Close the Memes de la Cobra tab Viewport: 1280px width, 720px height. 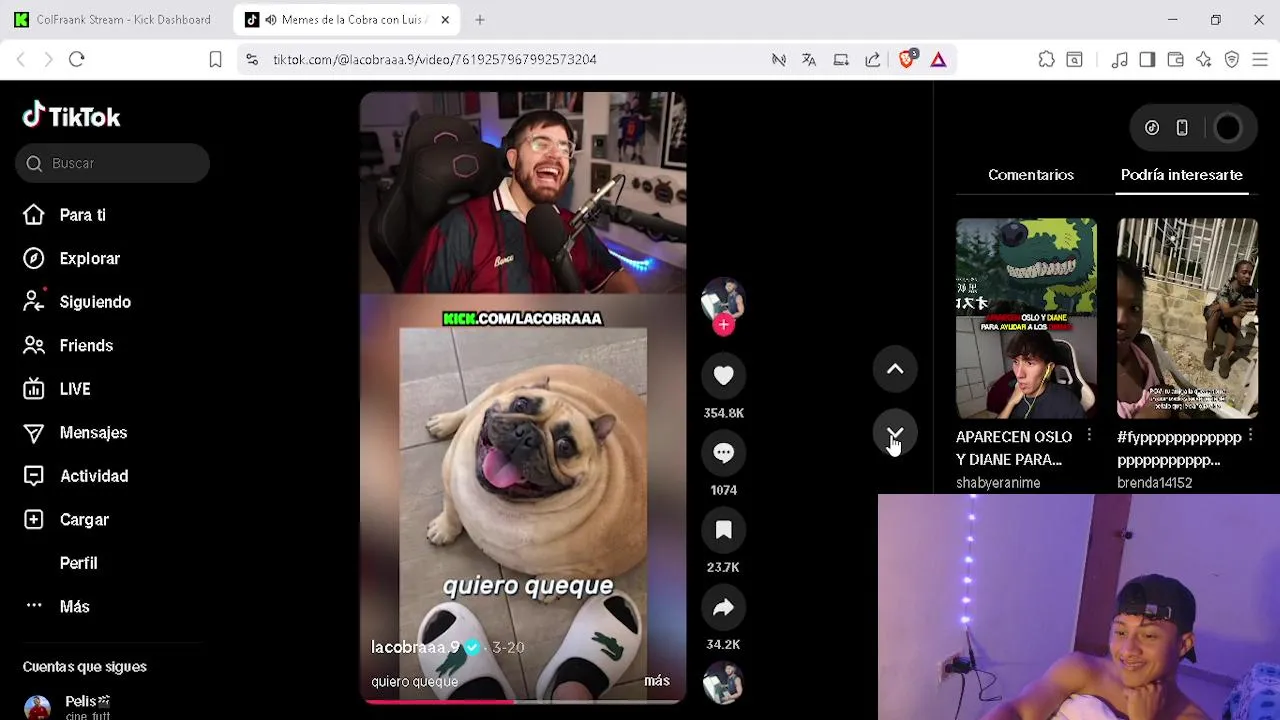coord(445,19)
